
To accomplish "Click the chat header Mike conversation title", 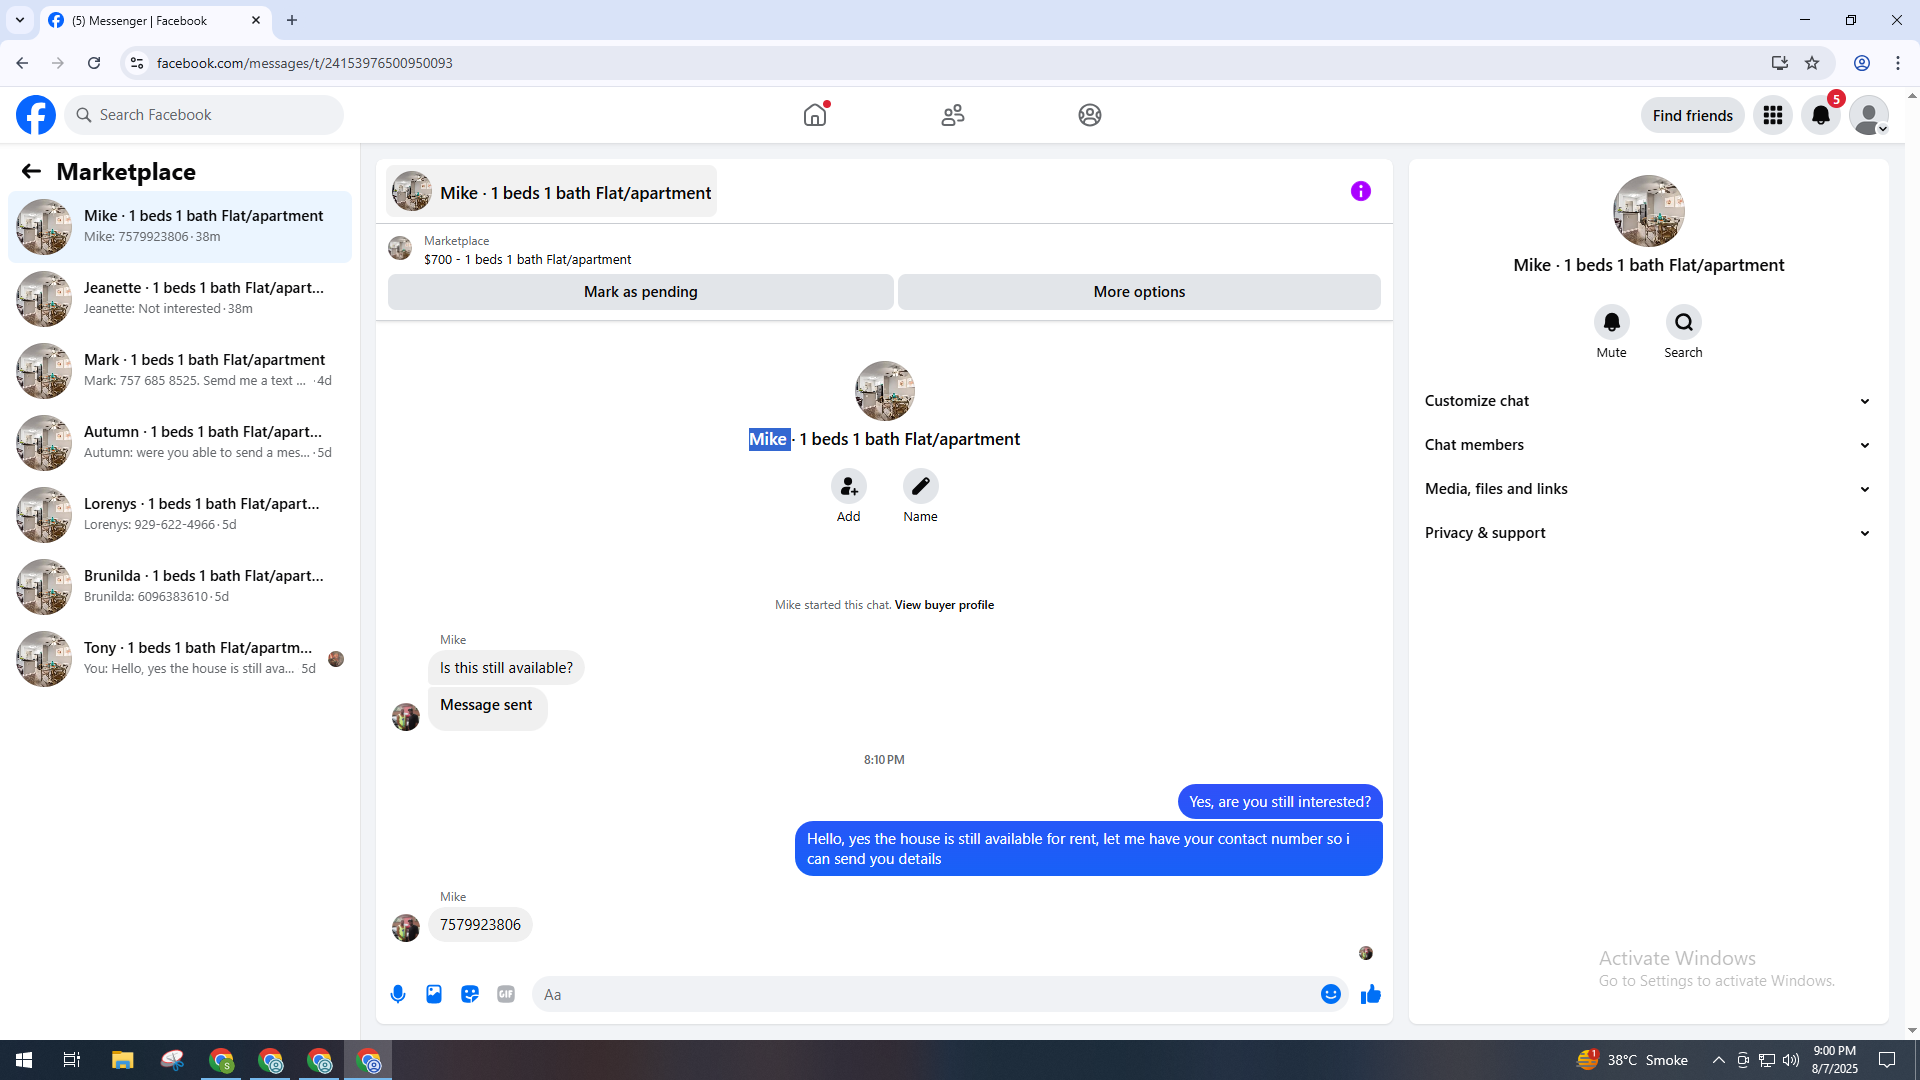I will (551, 192).
